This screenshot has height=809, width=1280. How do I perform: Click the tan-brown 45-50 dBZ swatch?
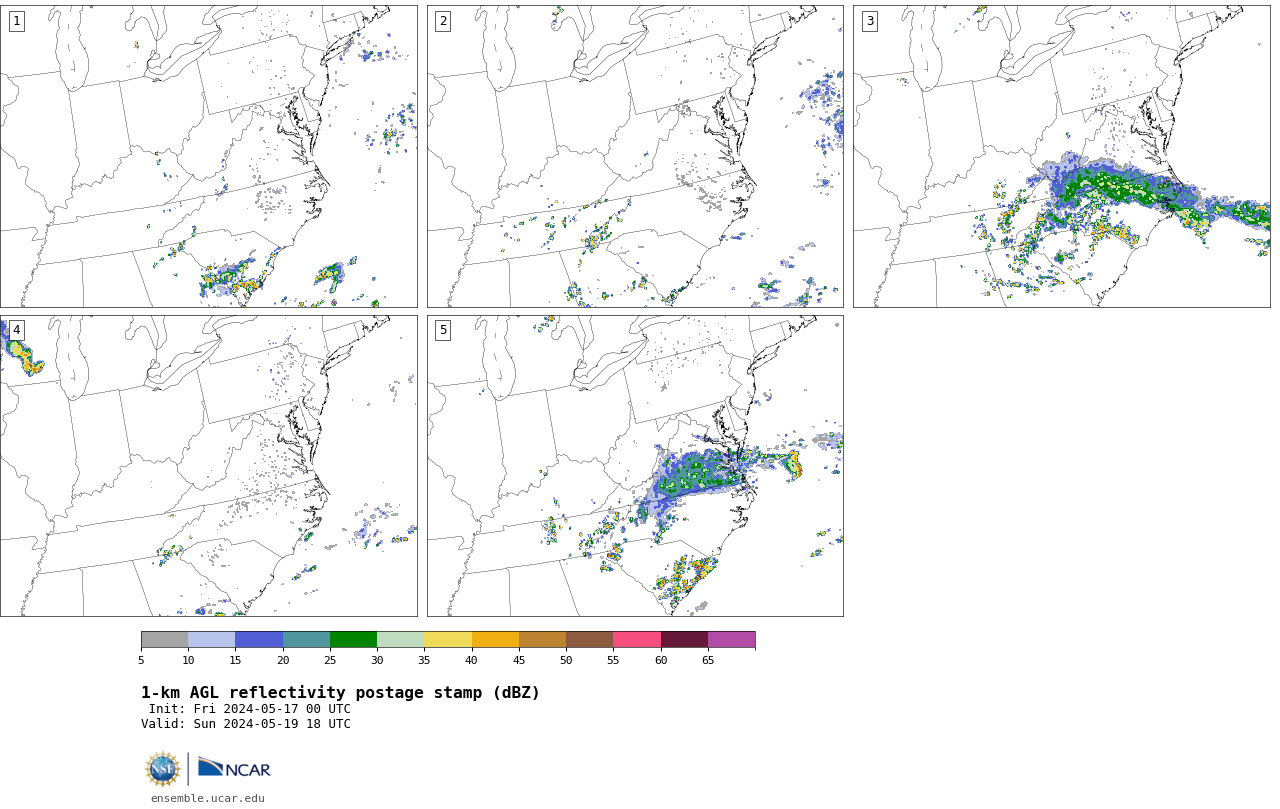pyautogui.click(x=543, y=640)
